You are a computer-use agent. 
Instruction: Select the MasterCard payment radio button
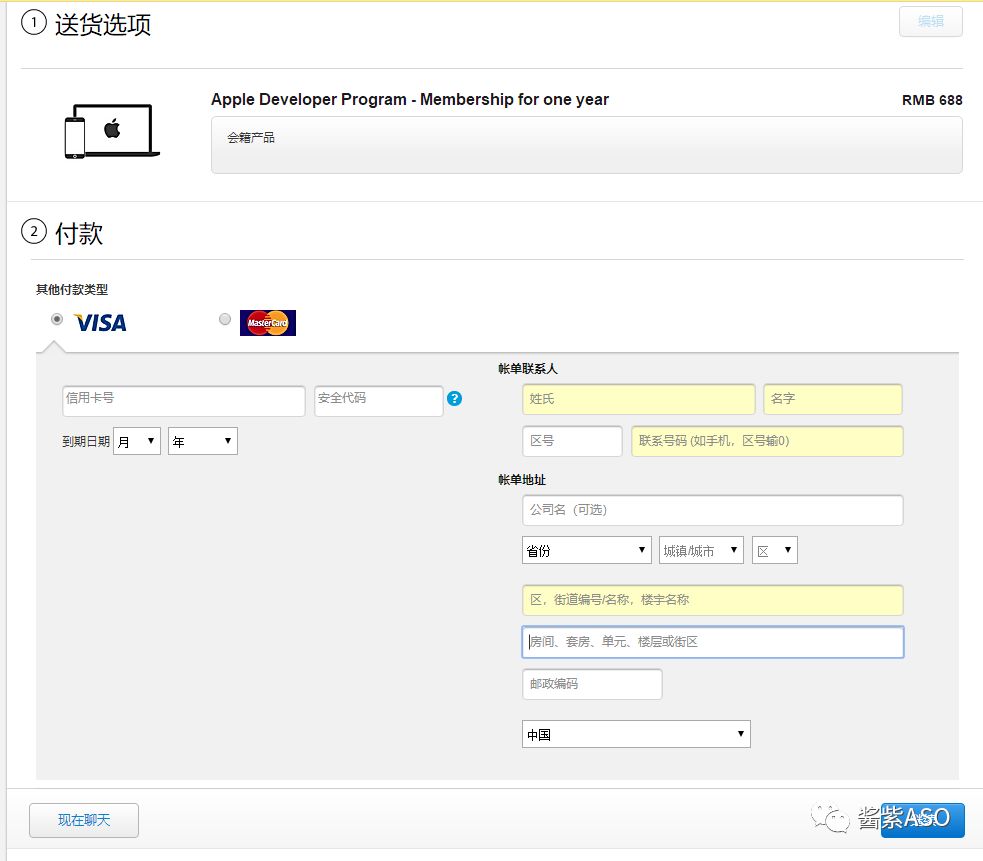pyautogui.click(x=224, y=319)
